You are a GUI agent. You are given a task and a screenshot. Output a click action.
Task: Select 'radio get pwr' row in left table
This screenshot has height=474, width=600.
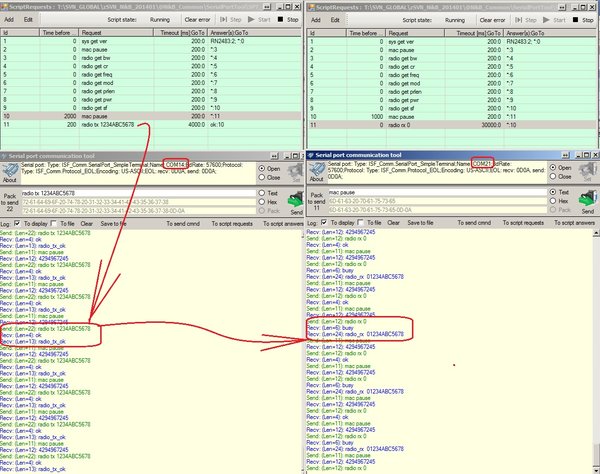click(151, 99)
